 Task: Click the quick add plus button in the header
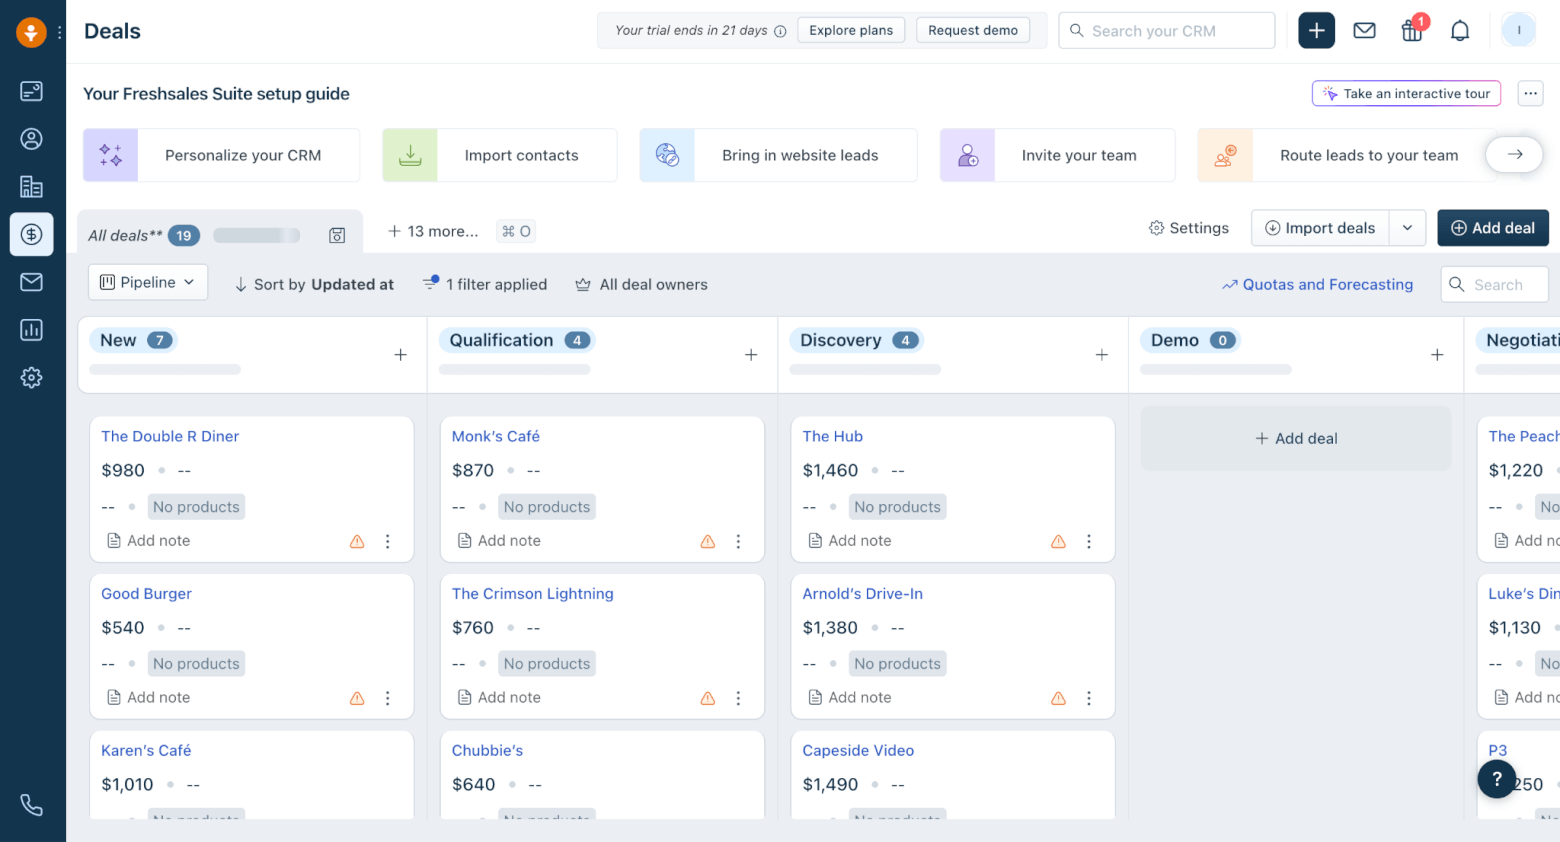coord(1316,31)
